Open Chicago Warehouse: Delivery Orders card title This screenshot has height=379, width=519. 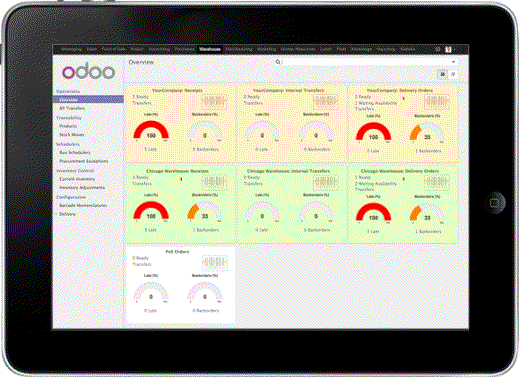pos(400,171)
